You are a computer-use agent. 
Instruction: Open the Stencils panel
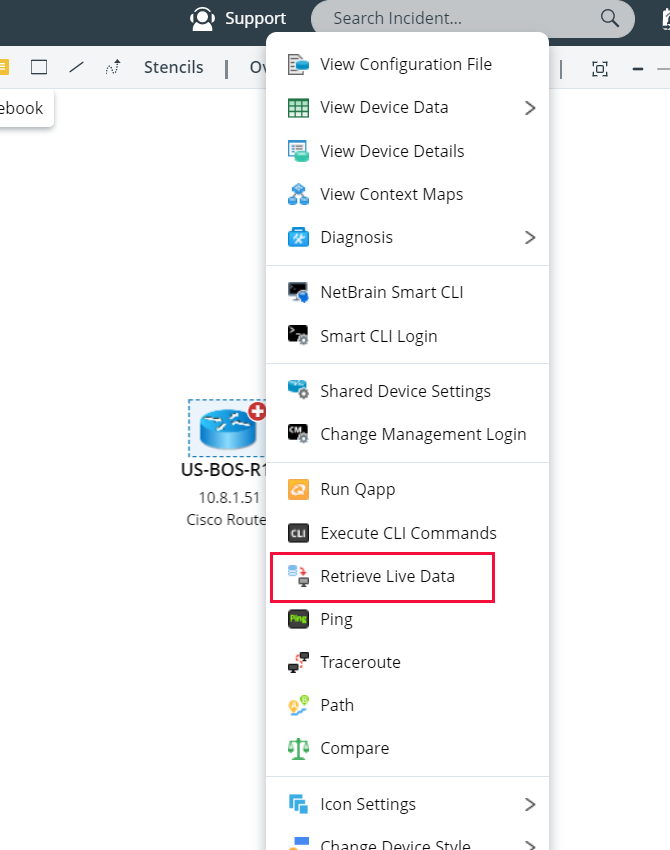[173, 67]
